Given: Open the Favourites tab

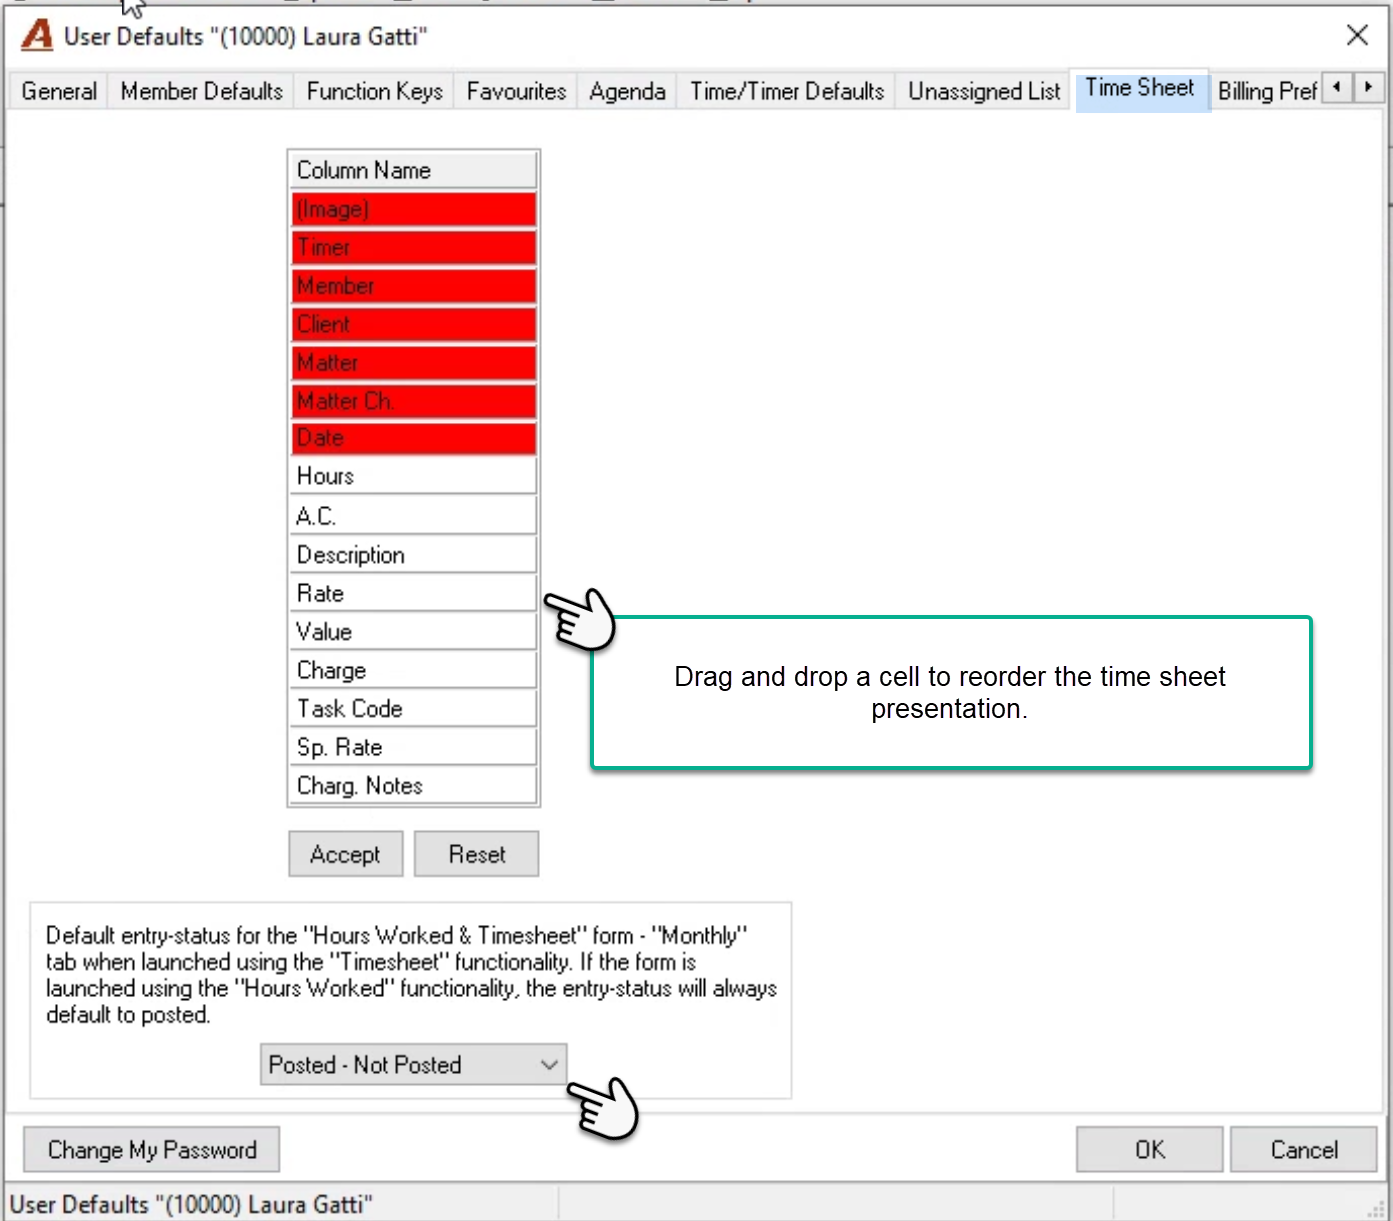Looking at the screenshot, I should (516, 91).
